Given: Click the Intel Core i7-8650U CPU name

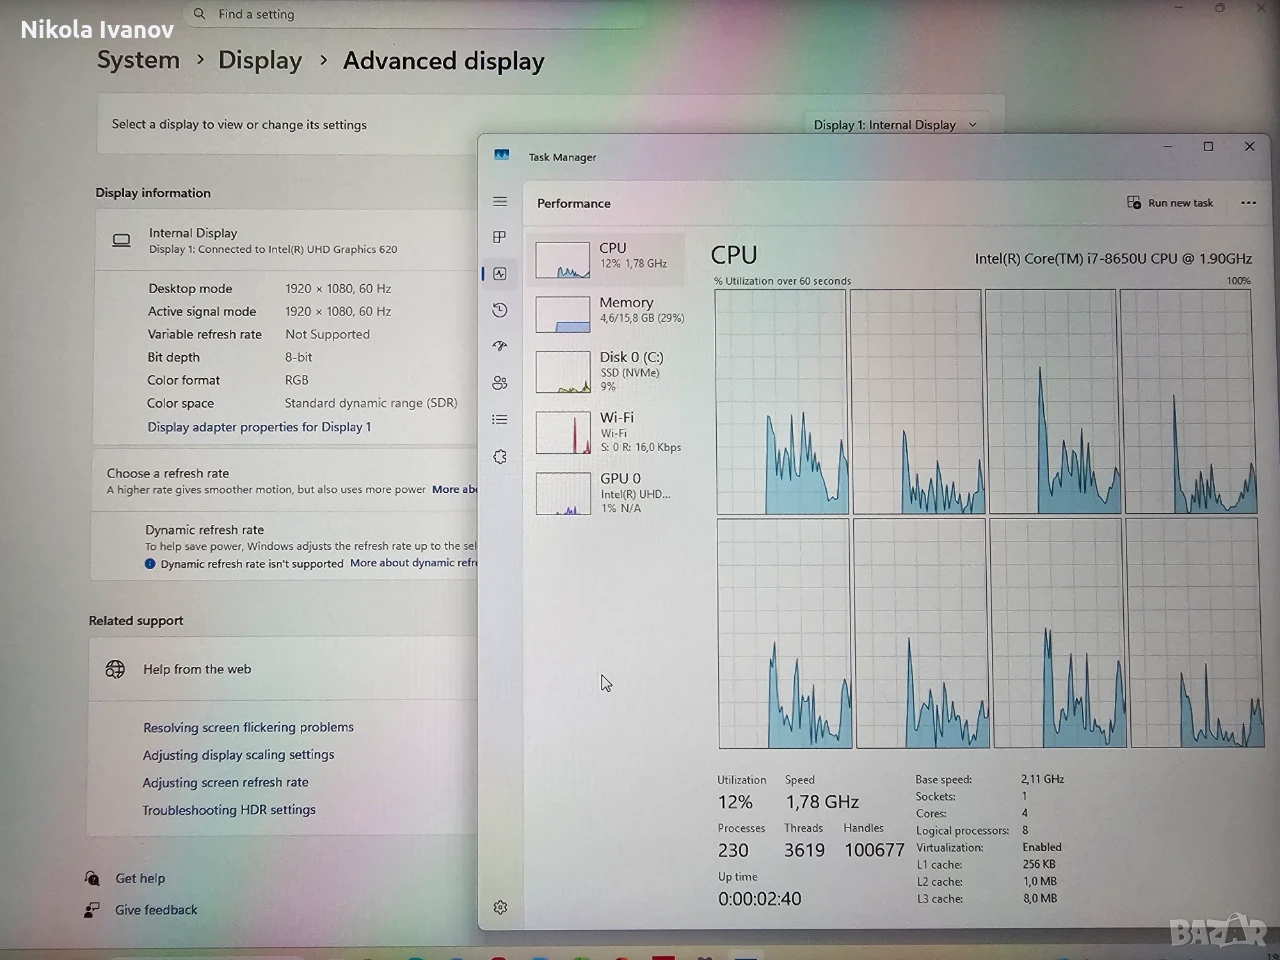Looking at the screenshot, I should (x=1113, y=258).
